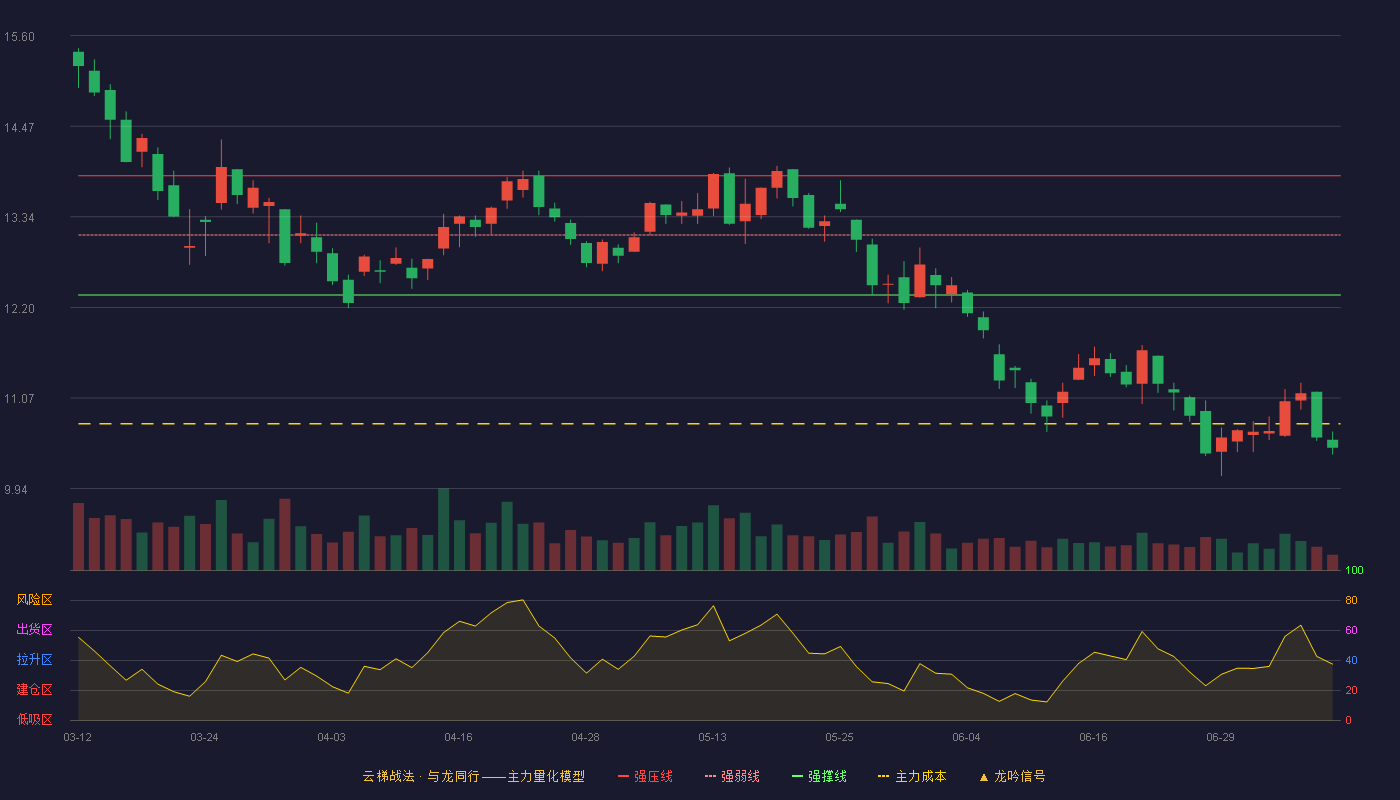Click the 03-12 date label

click(x=78, y=737)
